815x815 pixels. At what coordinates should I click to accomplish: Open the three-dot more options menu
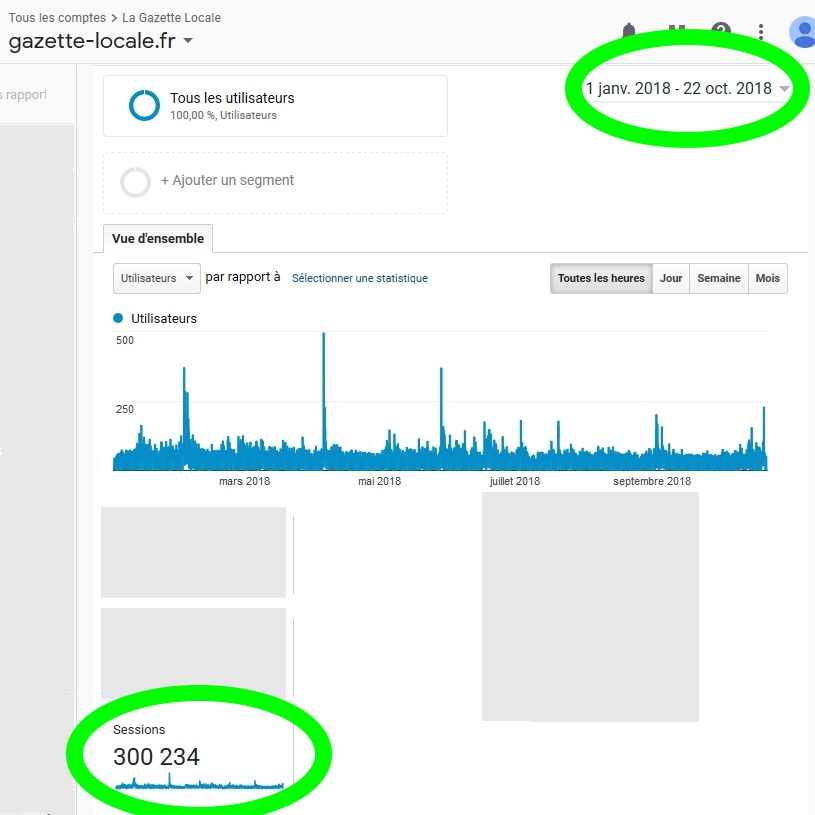point(761,32)
